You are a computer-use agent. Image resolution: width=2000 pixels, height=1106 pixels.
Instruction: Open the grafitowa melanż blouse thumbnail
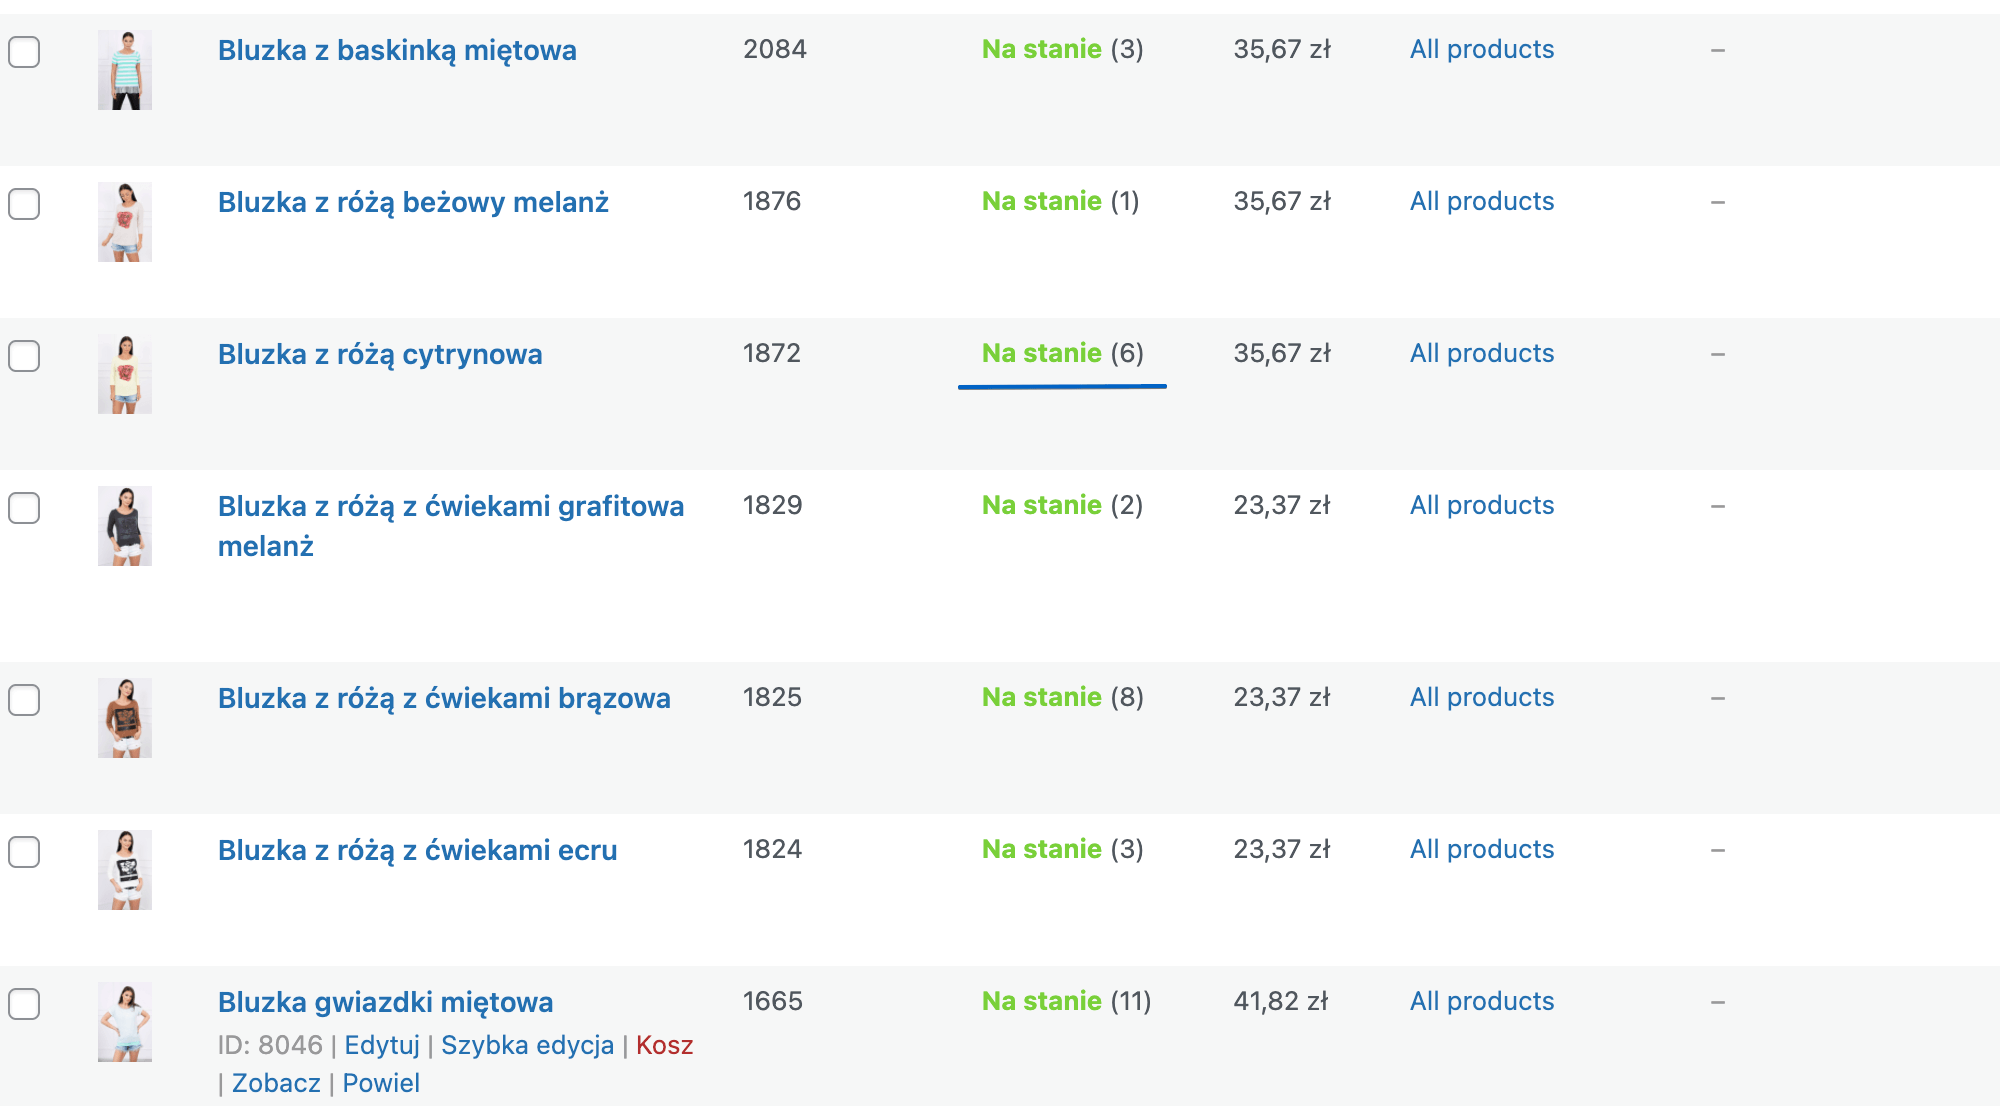click(125, 526)
